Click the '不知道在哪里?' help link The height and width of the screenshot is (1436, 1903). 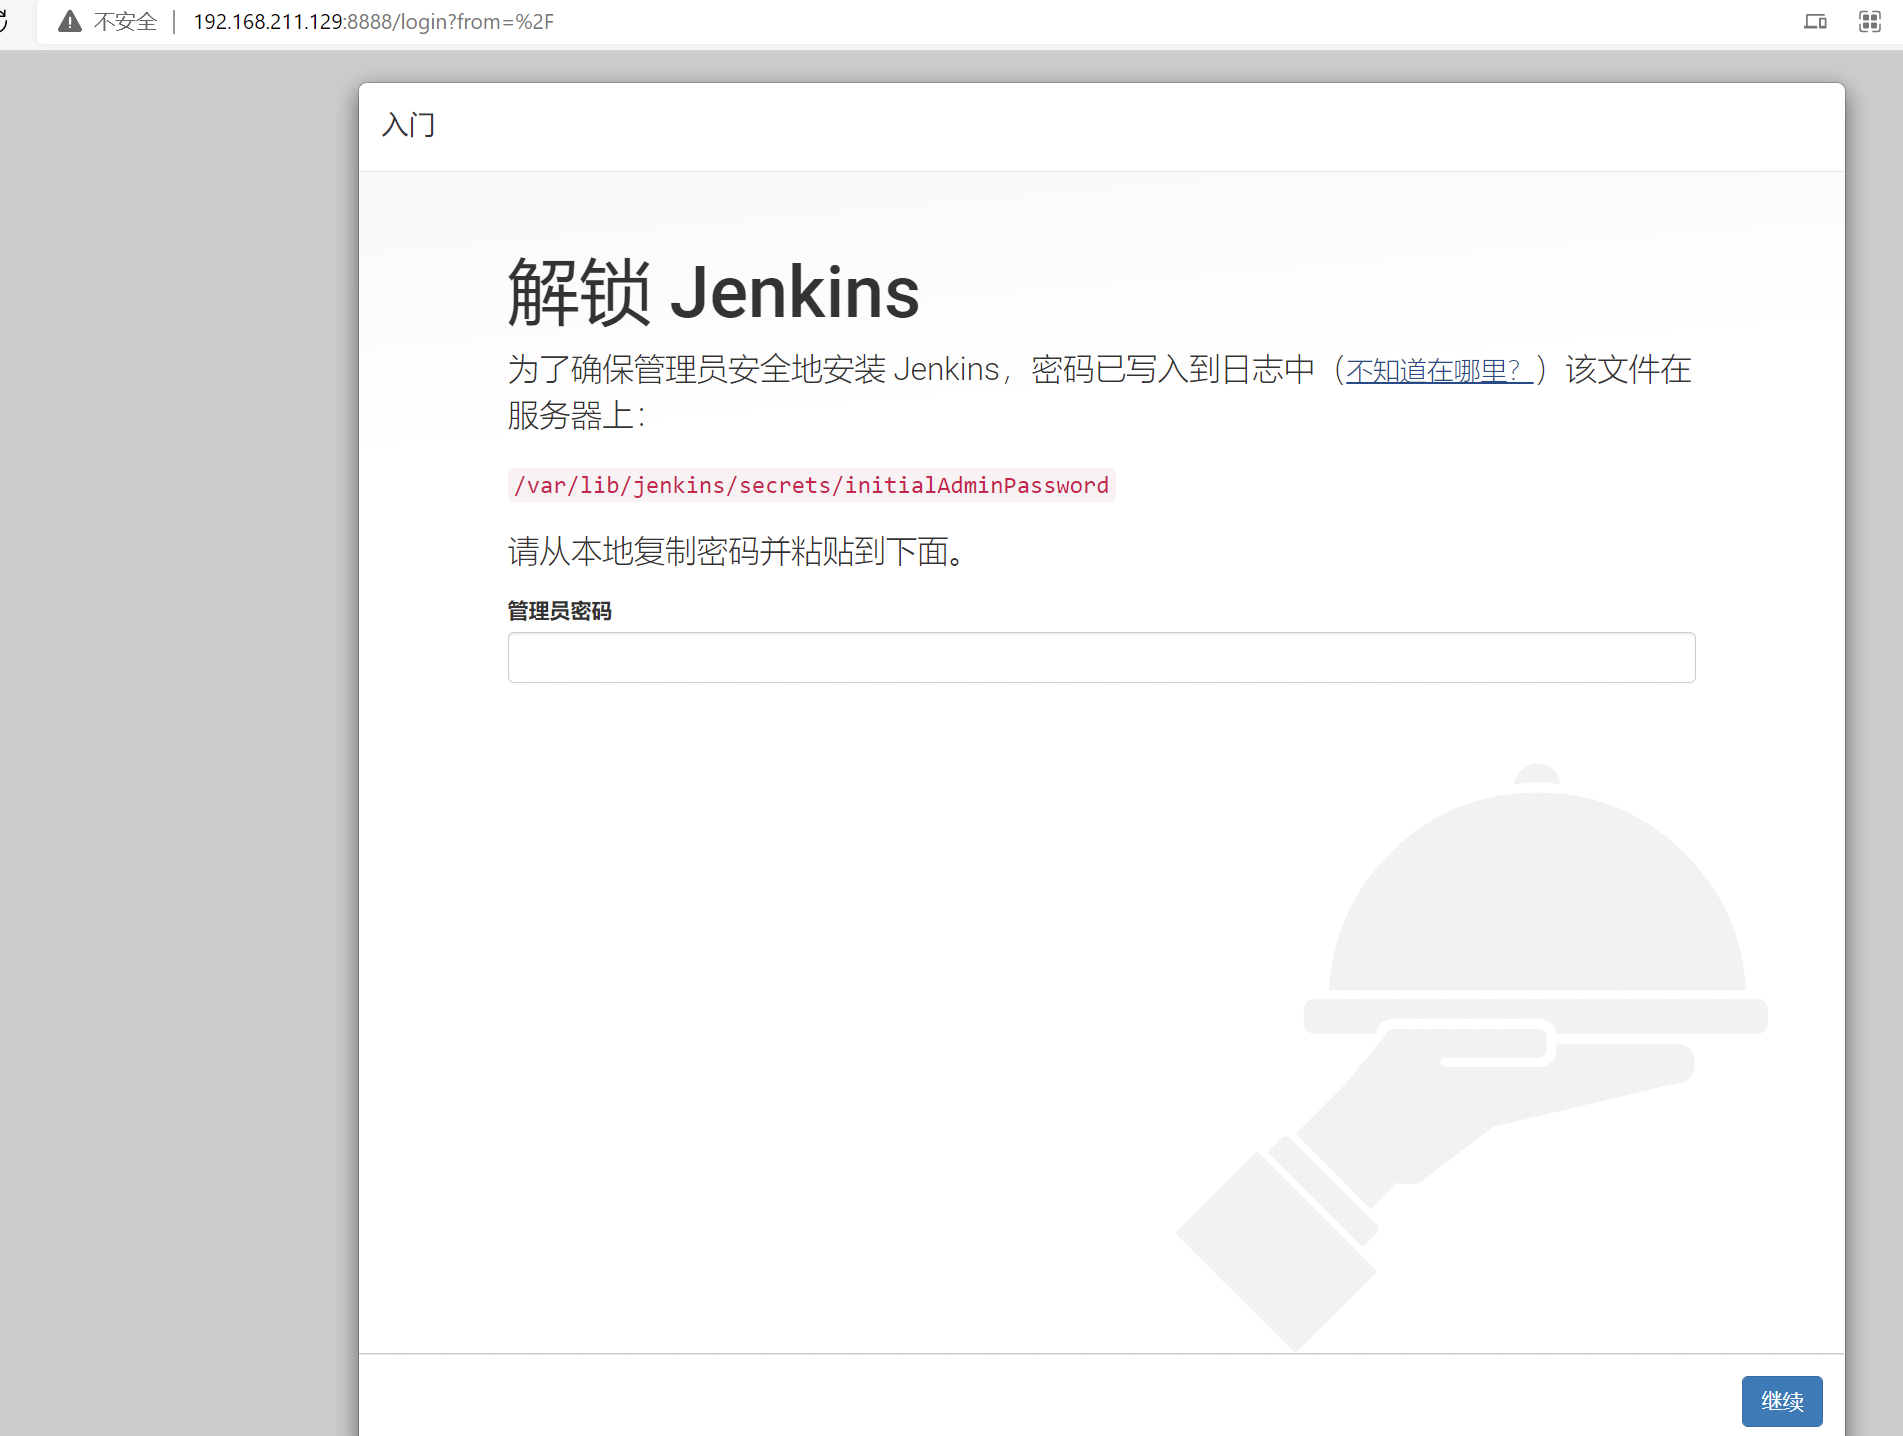click(1439, 371)
